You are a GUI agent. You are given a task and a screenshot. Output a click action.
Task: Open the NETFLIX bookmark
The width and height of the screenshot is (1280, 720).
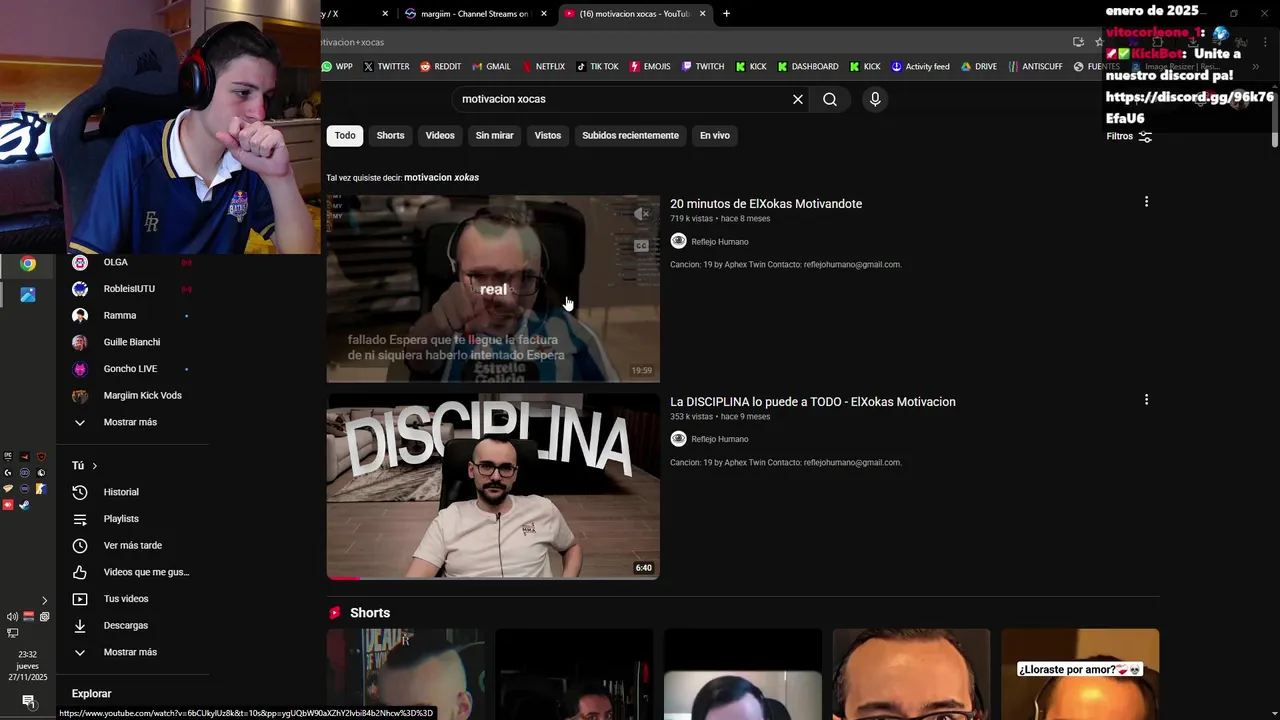[x=543, y=66]
